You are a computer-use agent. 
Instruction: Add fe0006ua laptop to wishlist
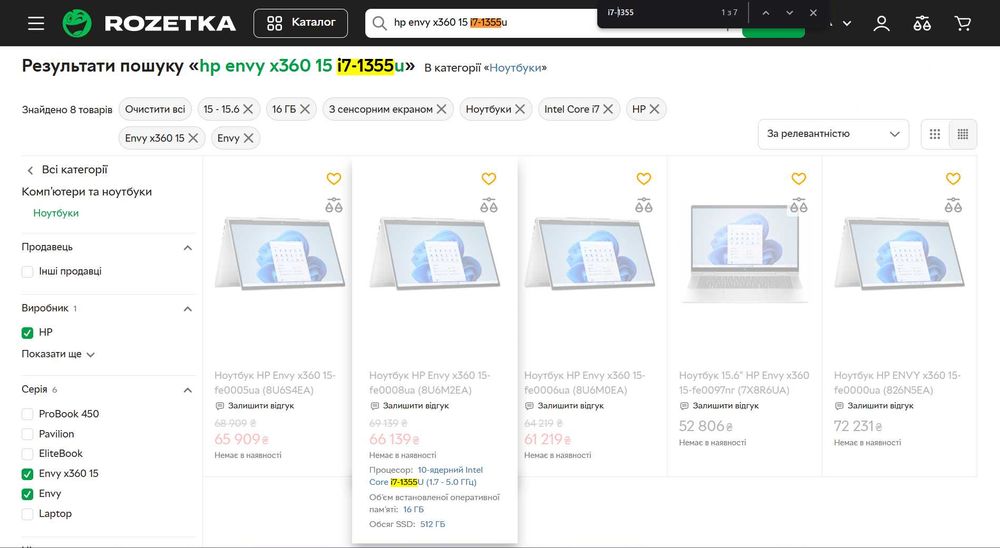coord(643,179)
